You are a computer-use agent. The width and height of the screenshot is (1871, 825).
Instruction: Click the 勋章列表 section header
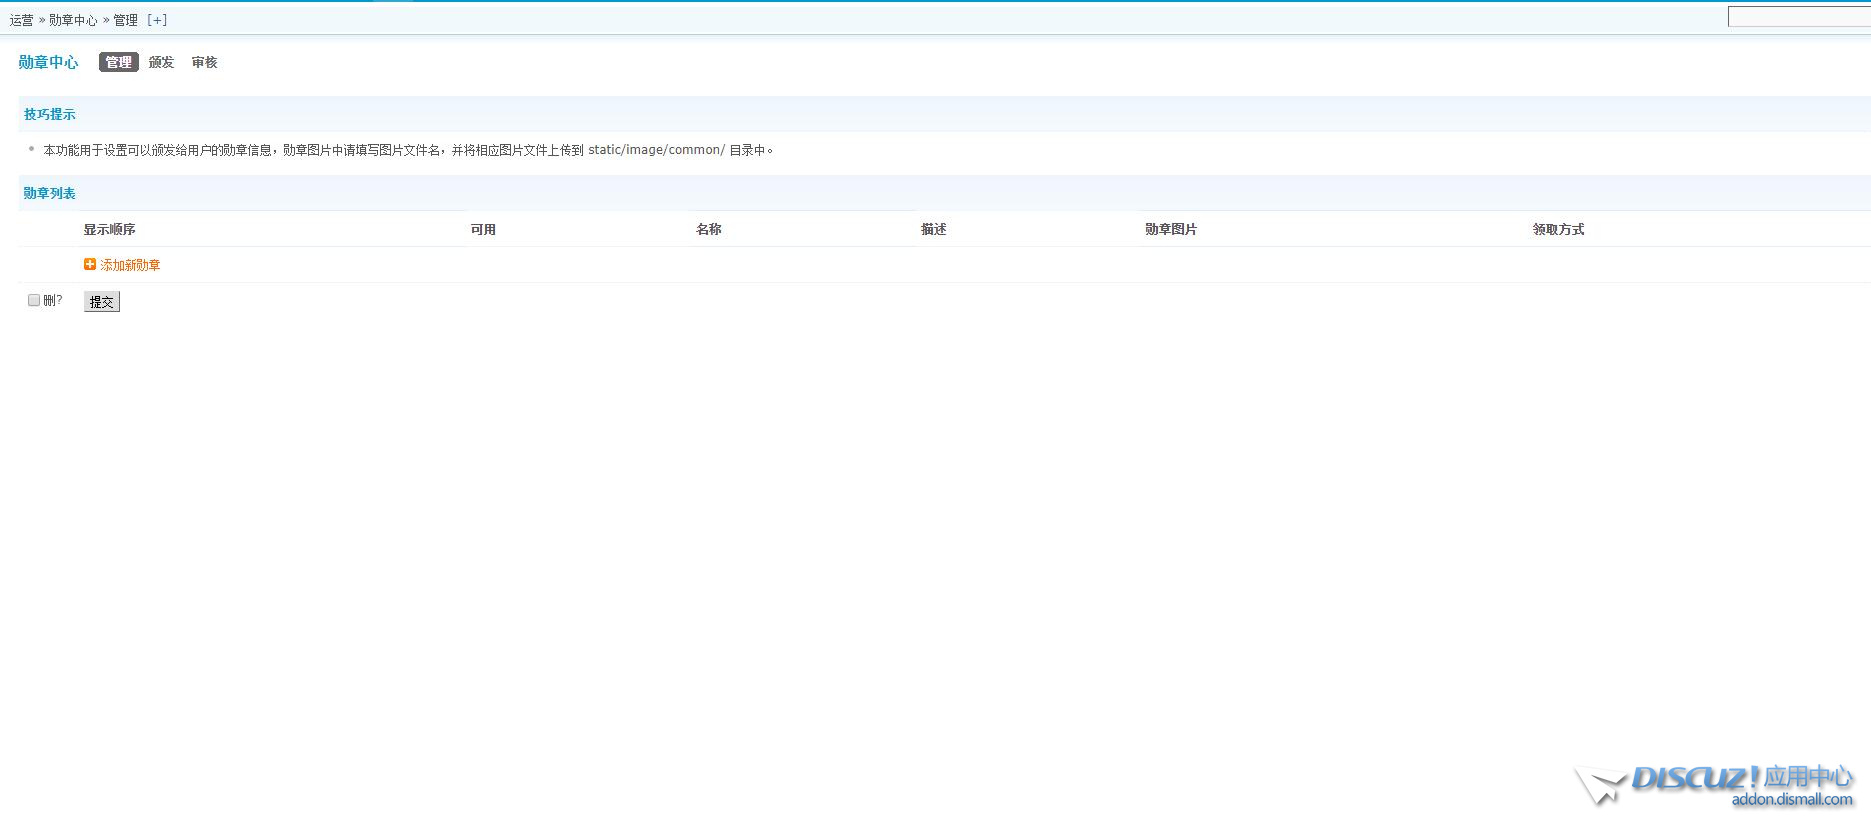point(50,193)
